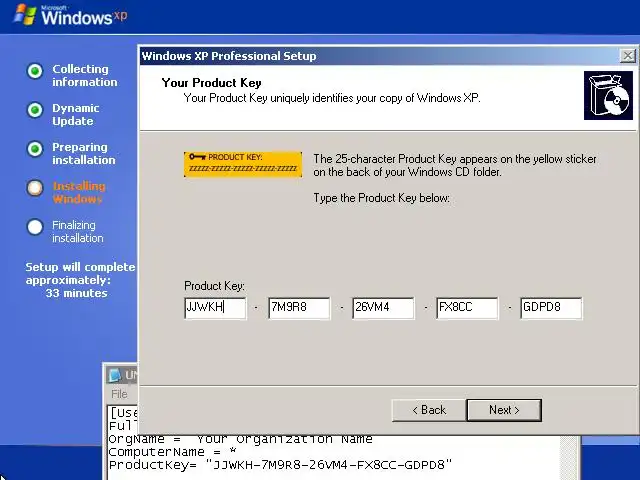The image size is (640, 480).
Task: Click the CD box setup icon
Action: [608, 96]
